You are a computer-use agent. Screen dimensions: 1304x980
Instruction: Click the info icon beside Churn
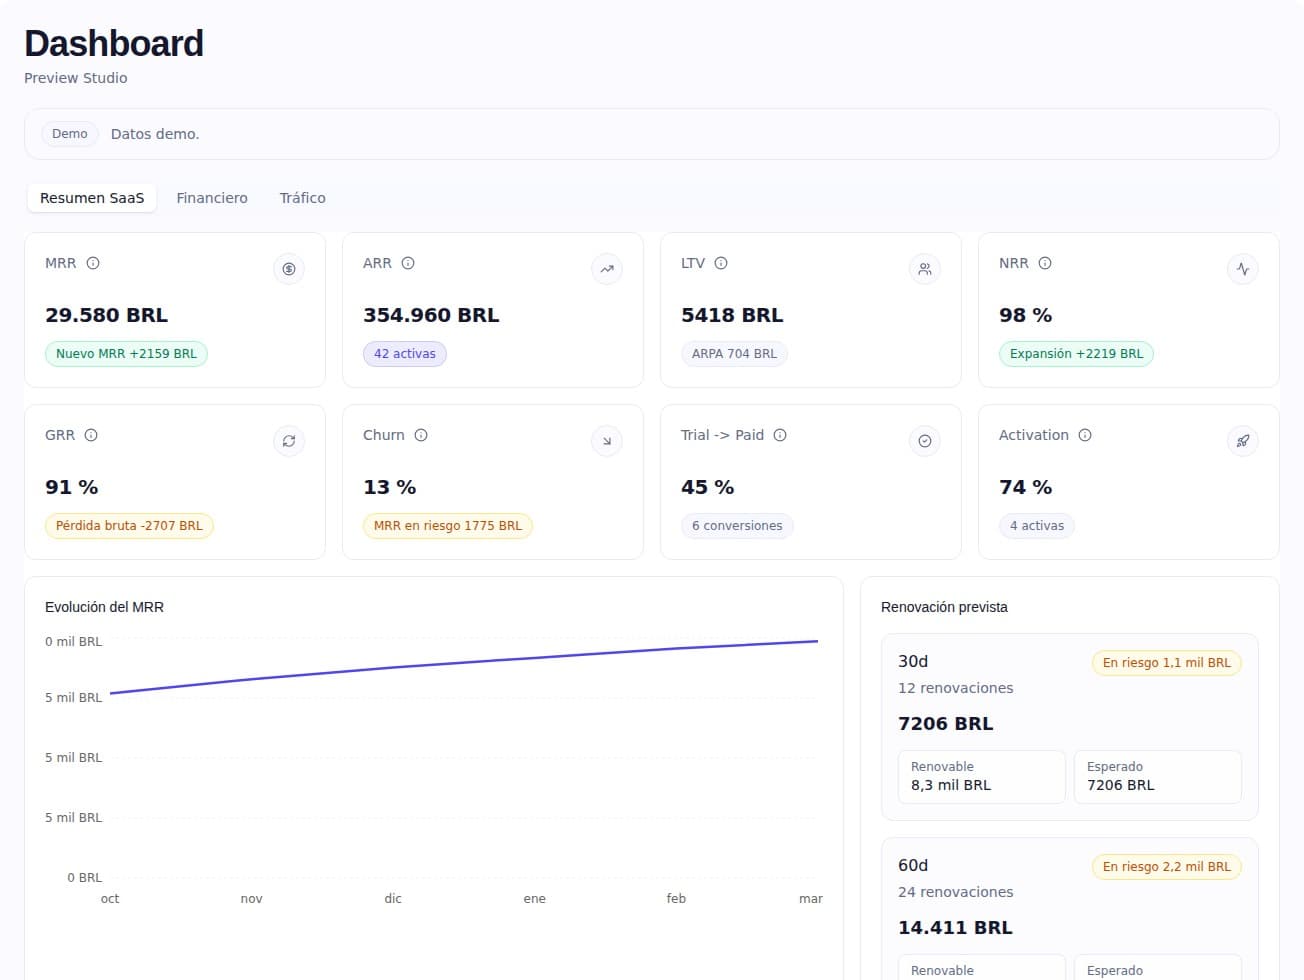(x=421, y=435)
